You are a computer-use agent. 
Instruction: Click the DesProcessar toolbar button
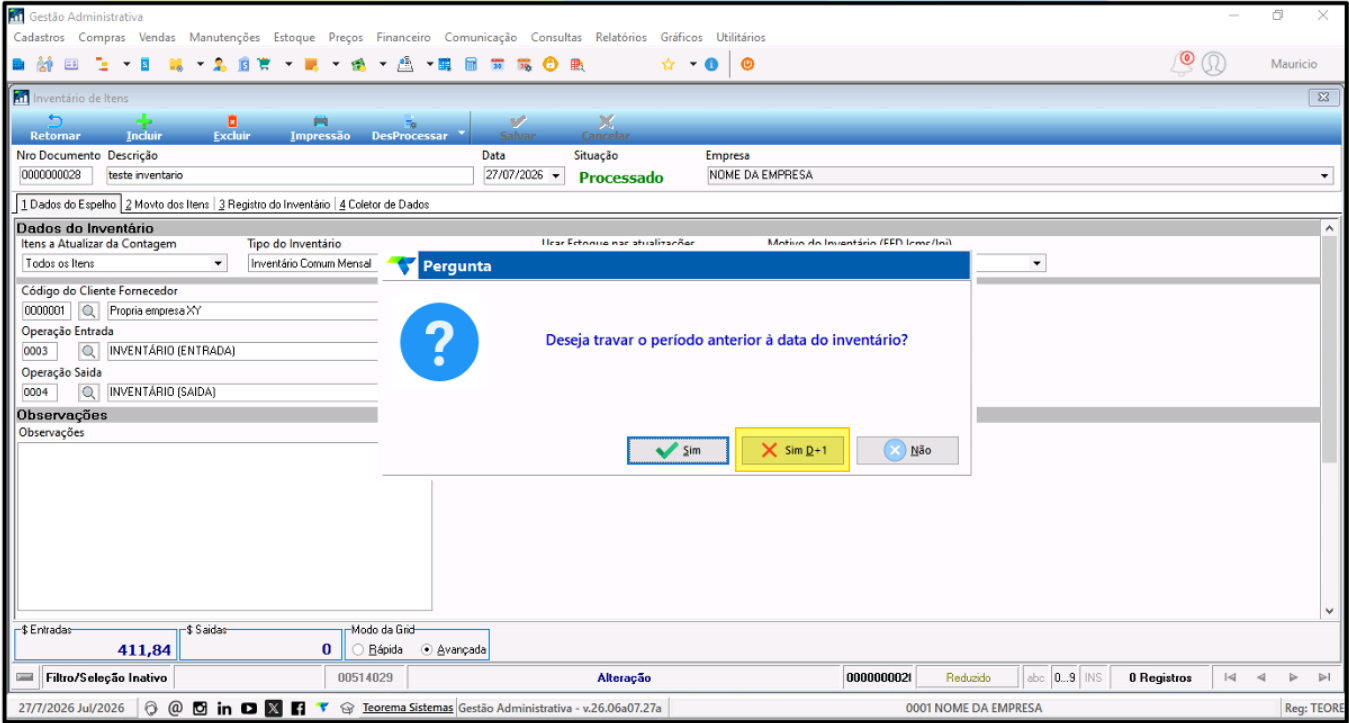pos(409,127)
